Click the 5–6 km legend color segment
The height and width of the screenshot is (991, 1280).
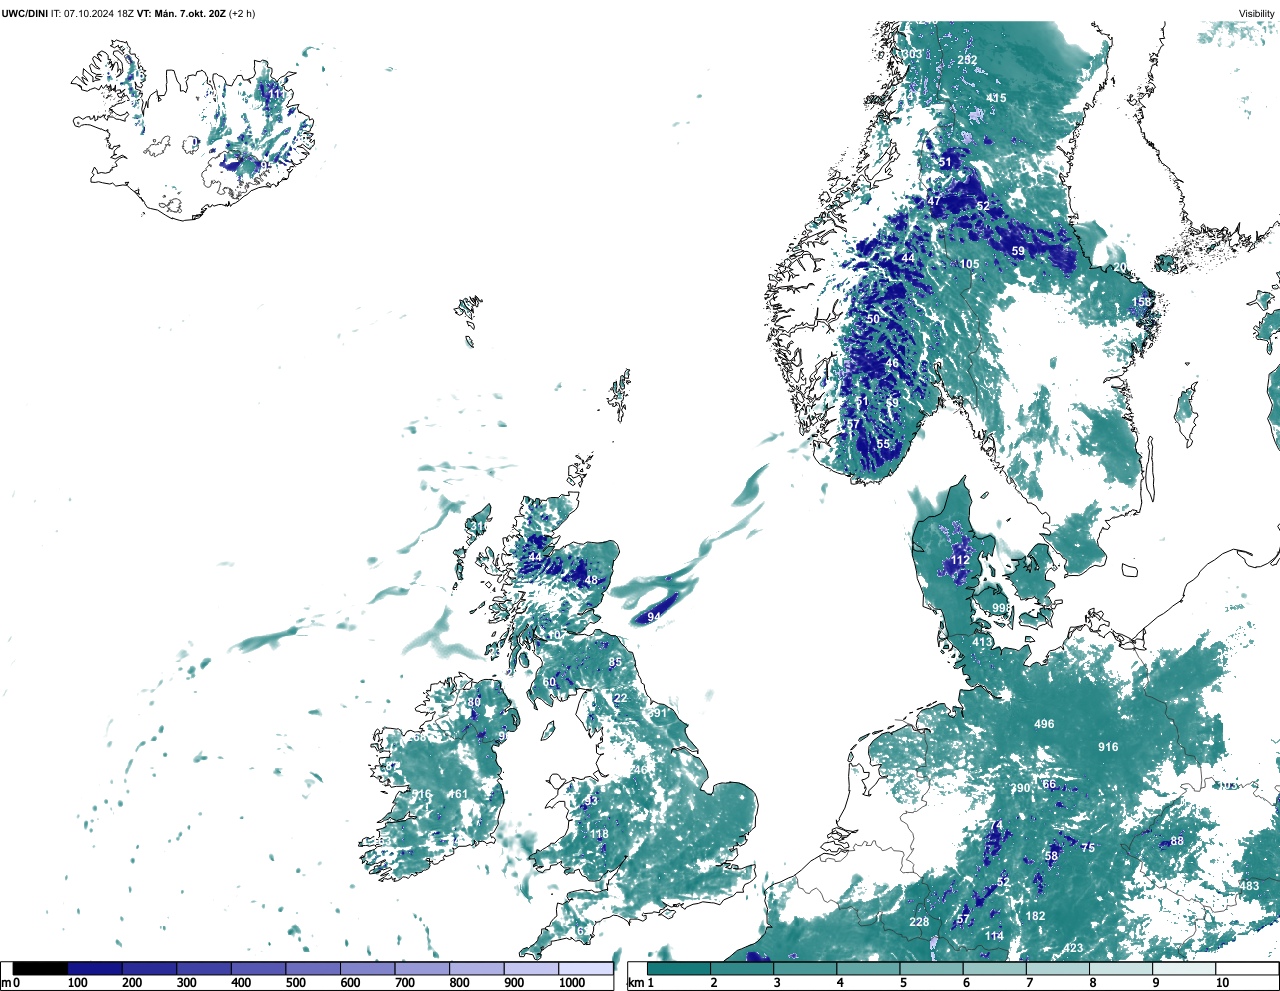point(932,968)
